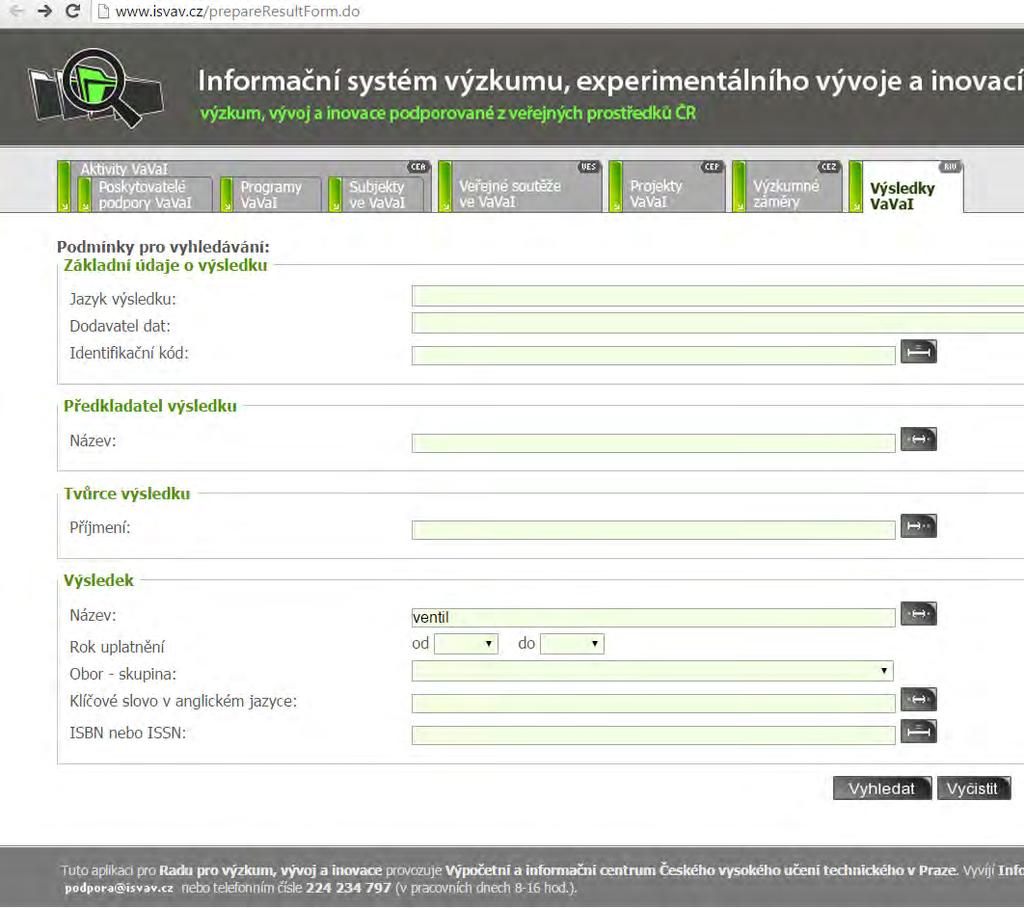Open Veřejné soutěže ve VaVaI tab
This screenshot has height=908, width=1024.
coord(520,186)
